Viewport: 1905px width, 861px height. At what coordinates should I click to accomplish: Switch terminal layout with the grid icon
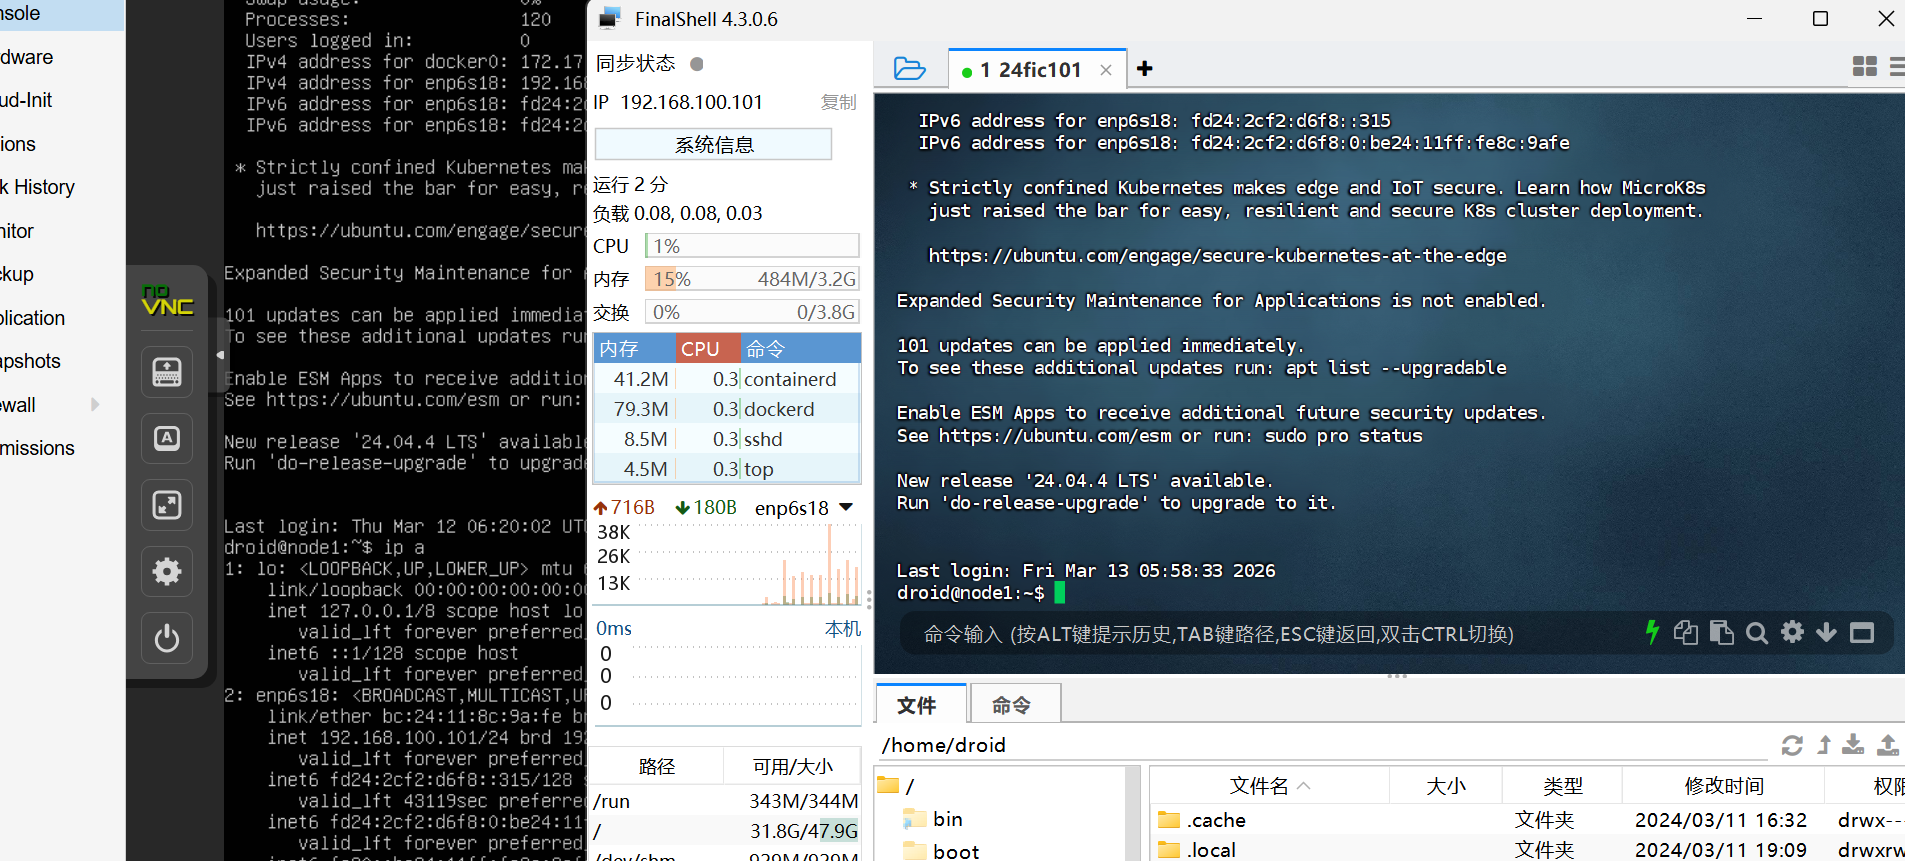click(x=1865, y=67)
